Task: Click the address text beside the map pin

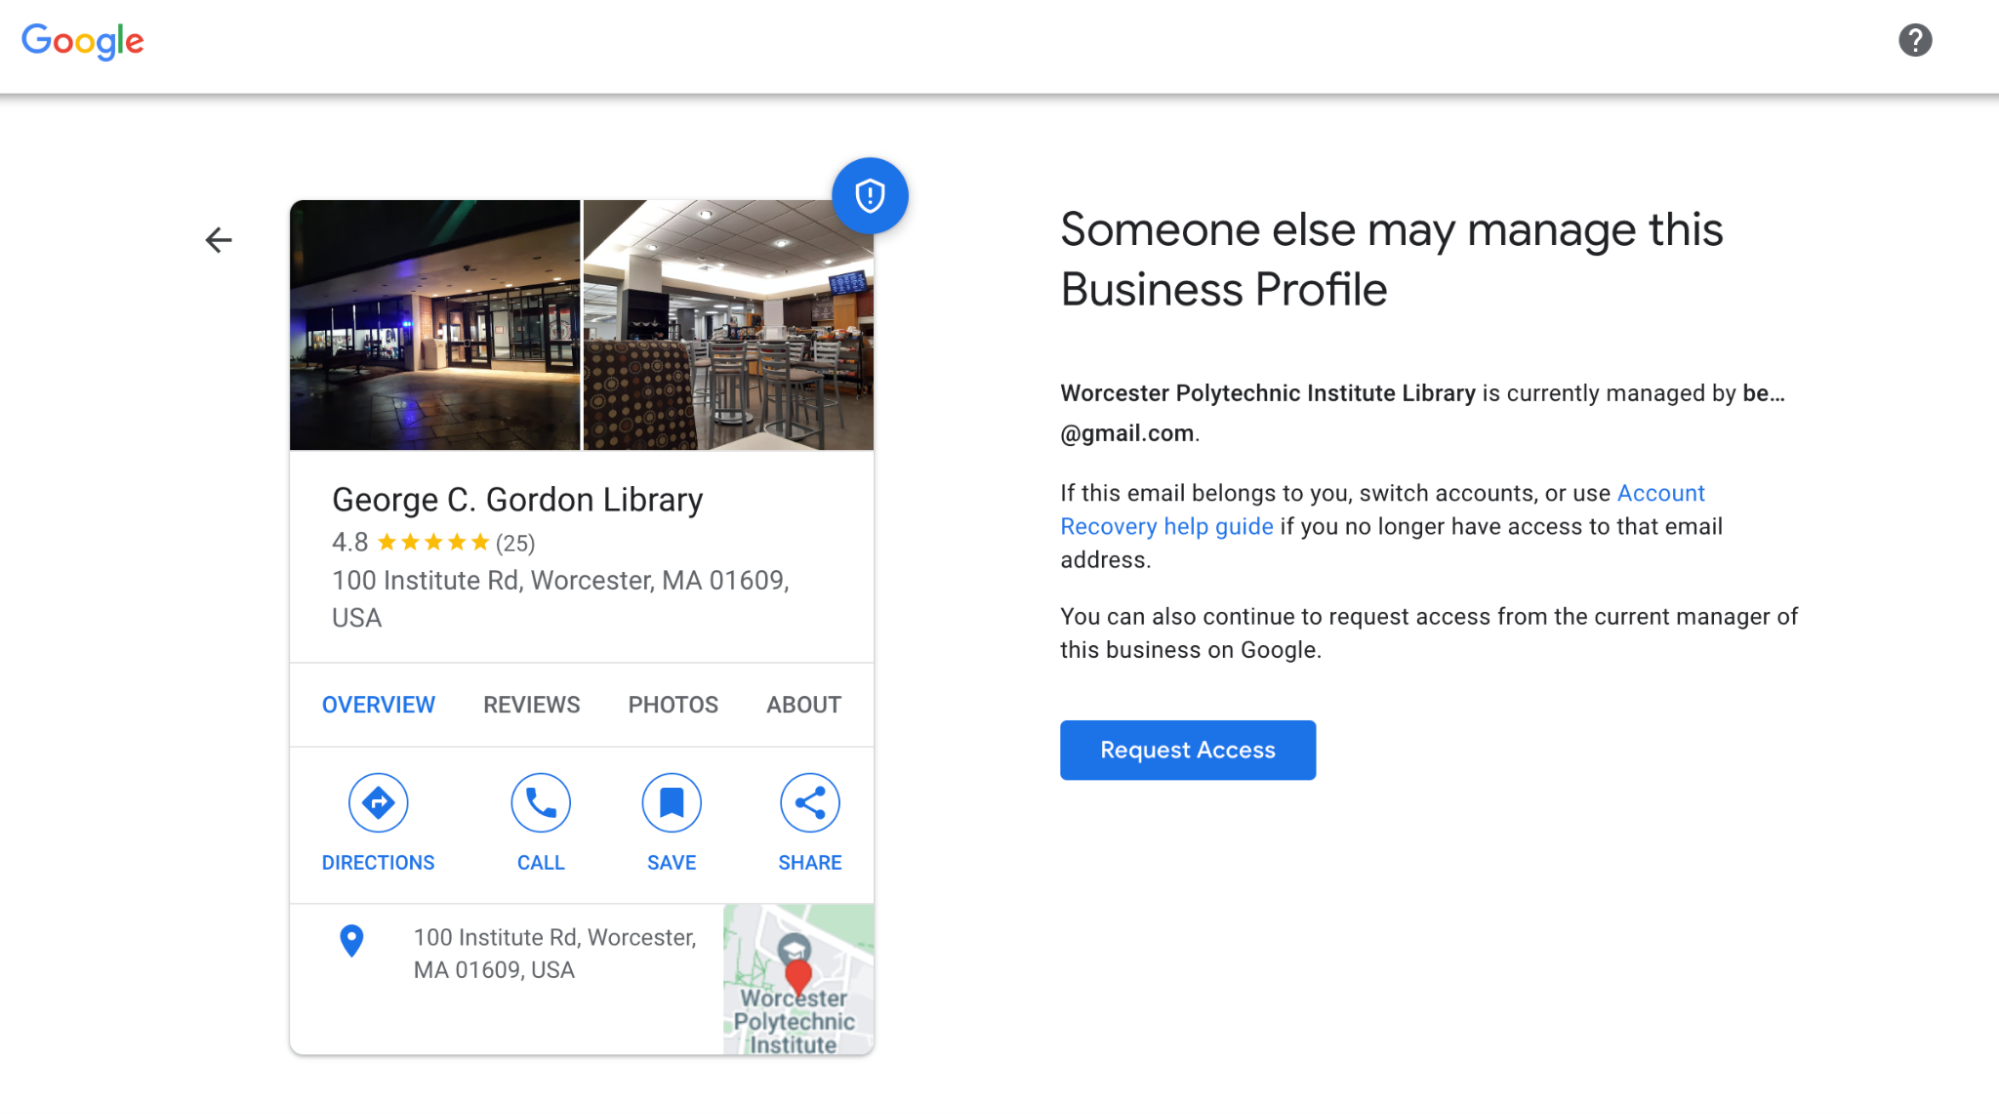Action: tap(555, 953)
